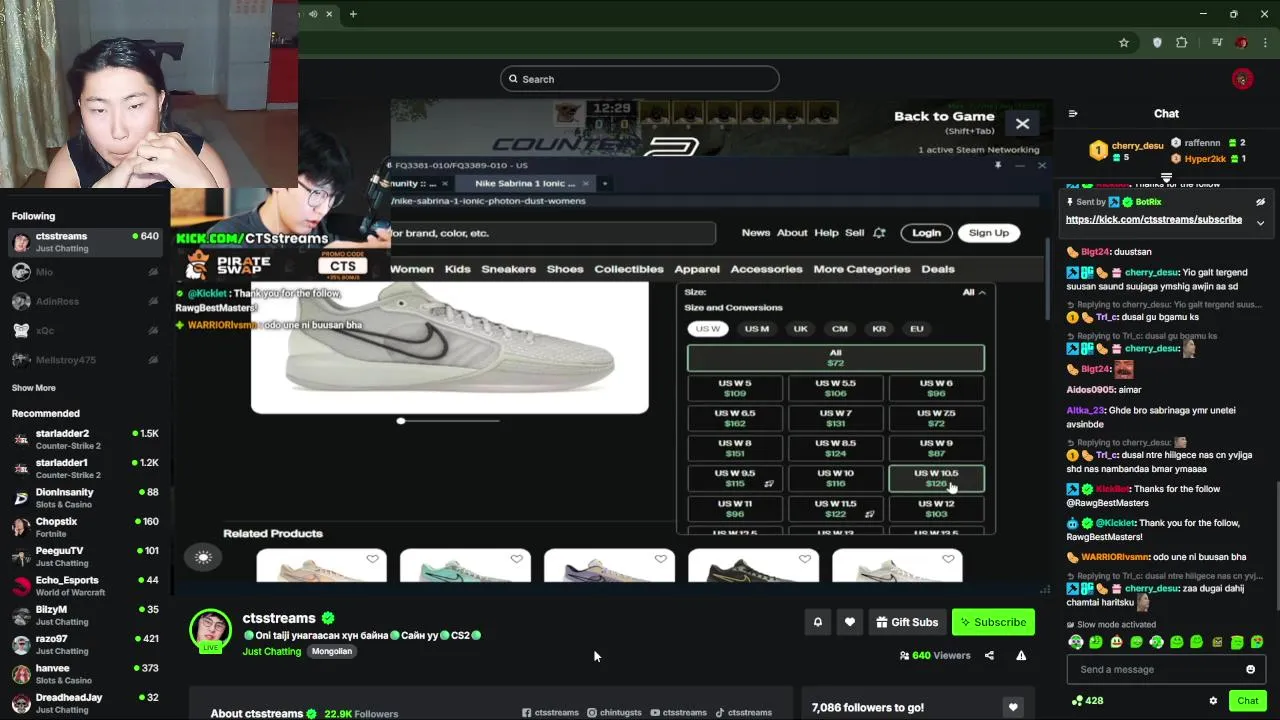
Task: Click the report warning triangle icon
Action: (1021, 656)
